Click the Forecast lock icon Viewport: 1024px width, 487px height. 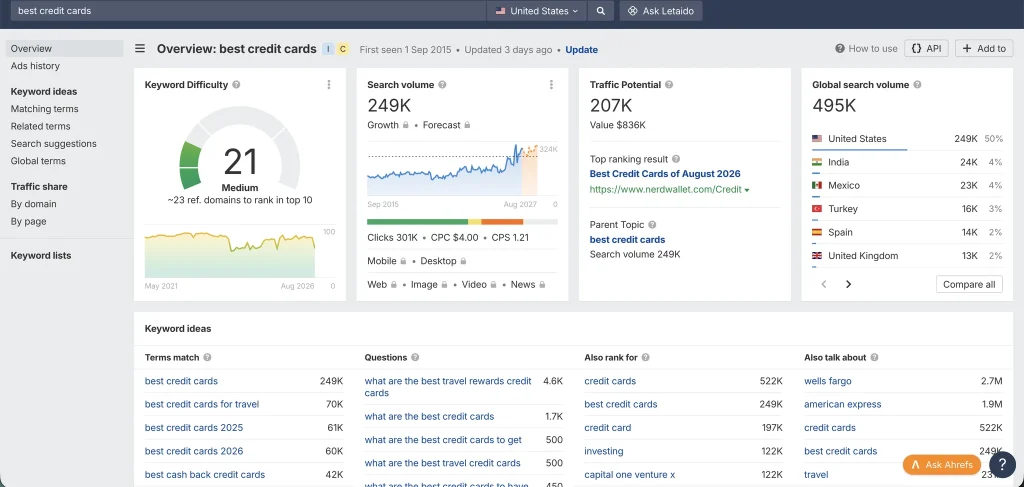467,125
